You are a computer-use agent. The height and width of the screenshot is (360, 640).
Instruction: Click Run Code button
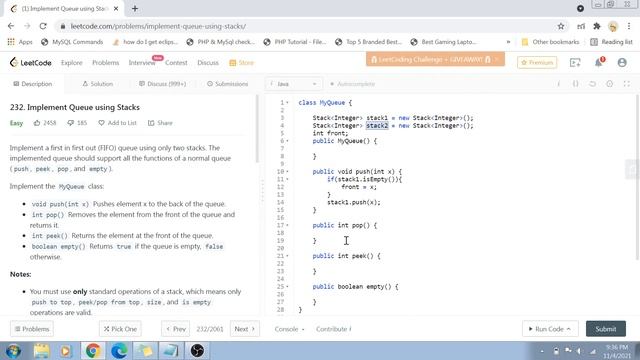550,329
